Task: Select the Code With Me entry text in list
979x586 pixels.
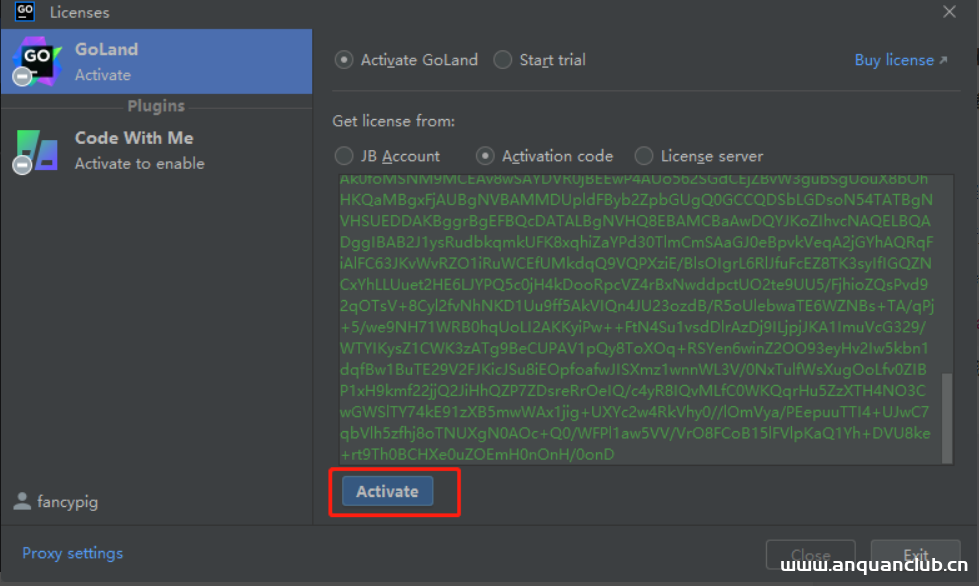Action: click(x=134, y=150)
